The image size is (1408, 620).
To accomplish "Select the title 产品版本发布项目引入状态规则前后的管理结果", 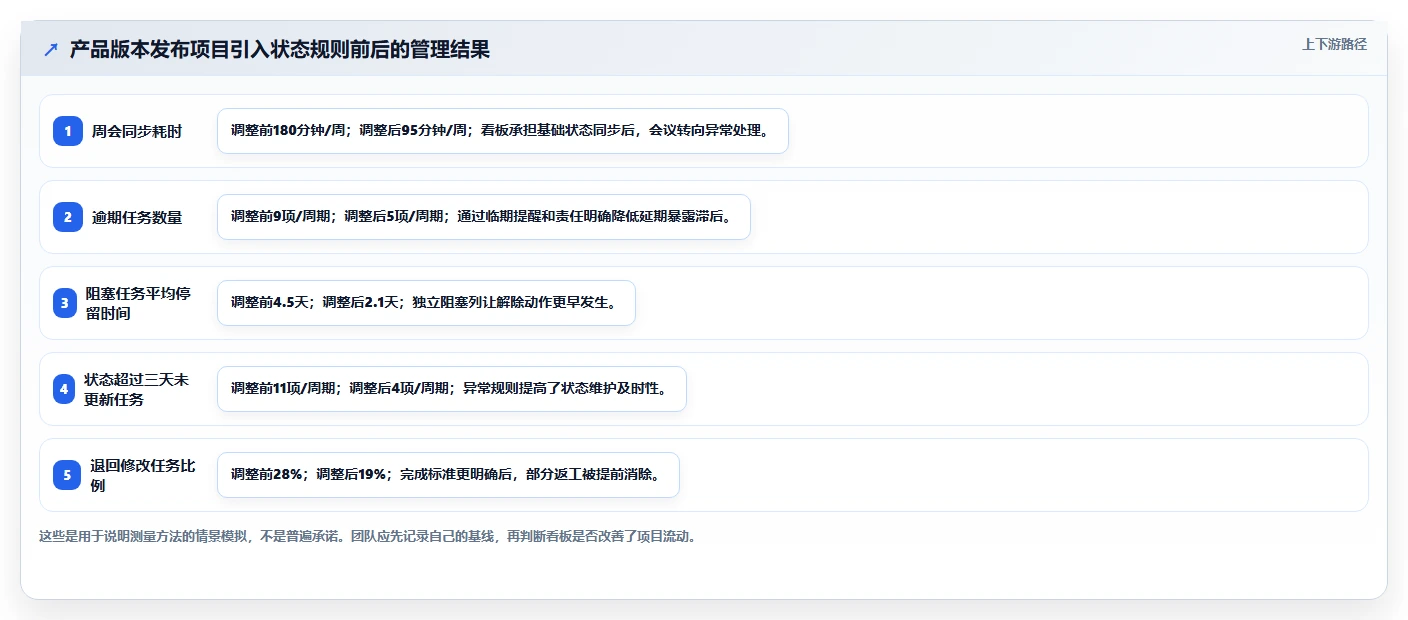I will [x=280, y=49].
